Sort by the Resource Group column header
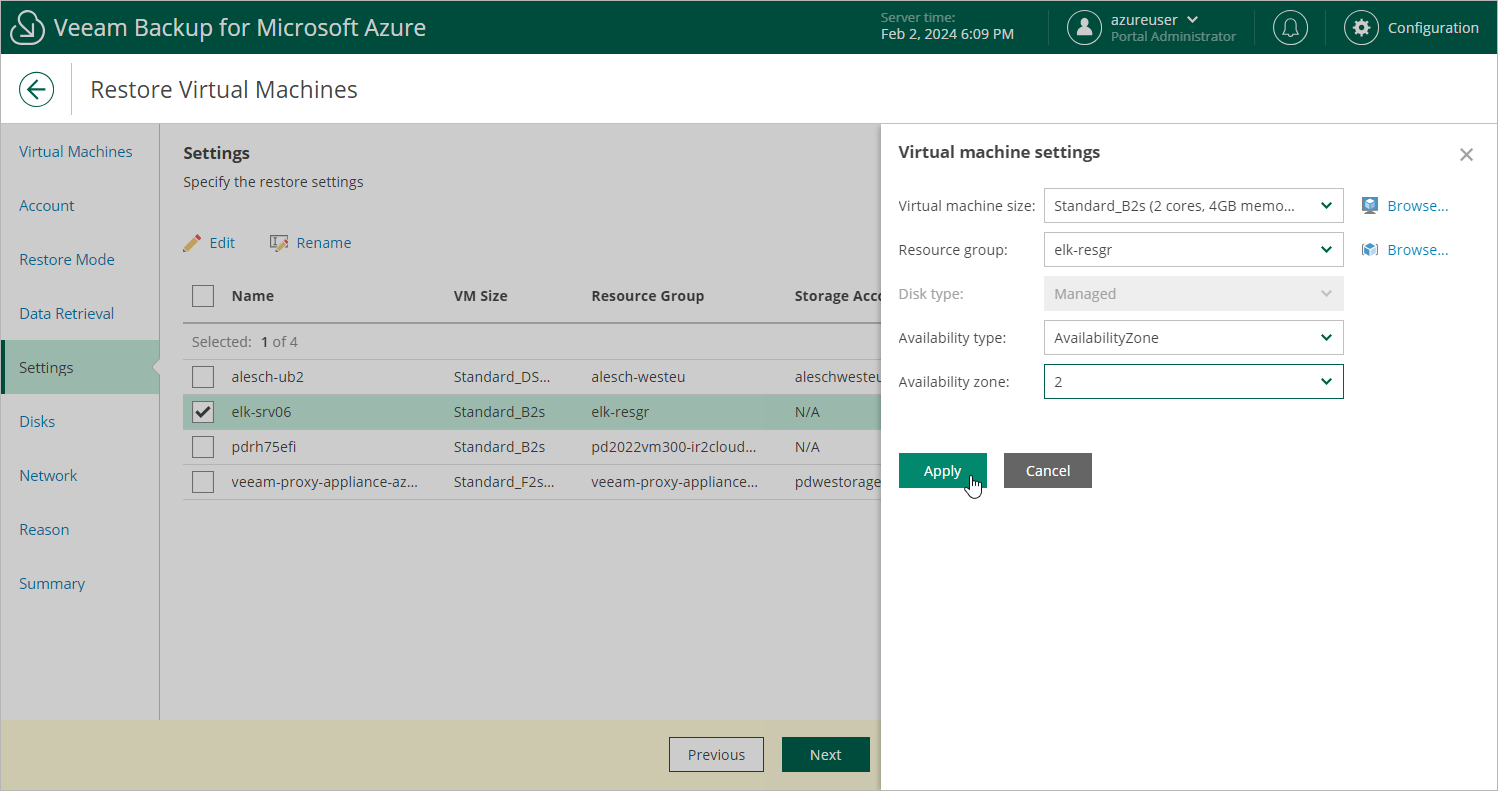 (647, 296)
